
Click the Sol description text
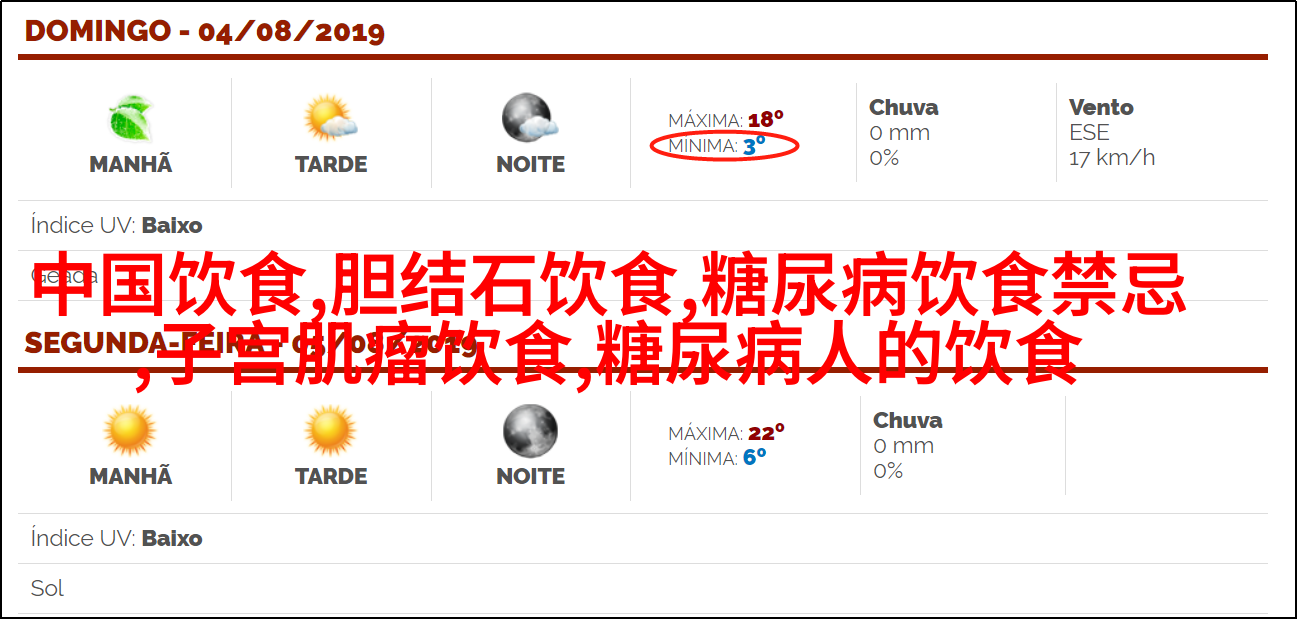pyautogui.click(x=47, y=588)
